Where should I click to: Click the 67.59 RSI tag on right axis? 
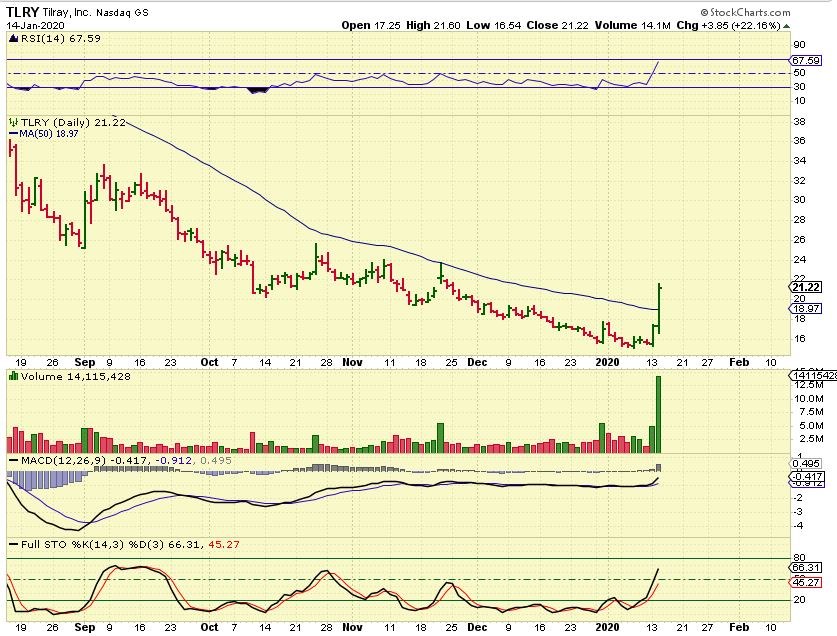(806, 60)
